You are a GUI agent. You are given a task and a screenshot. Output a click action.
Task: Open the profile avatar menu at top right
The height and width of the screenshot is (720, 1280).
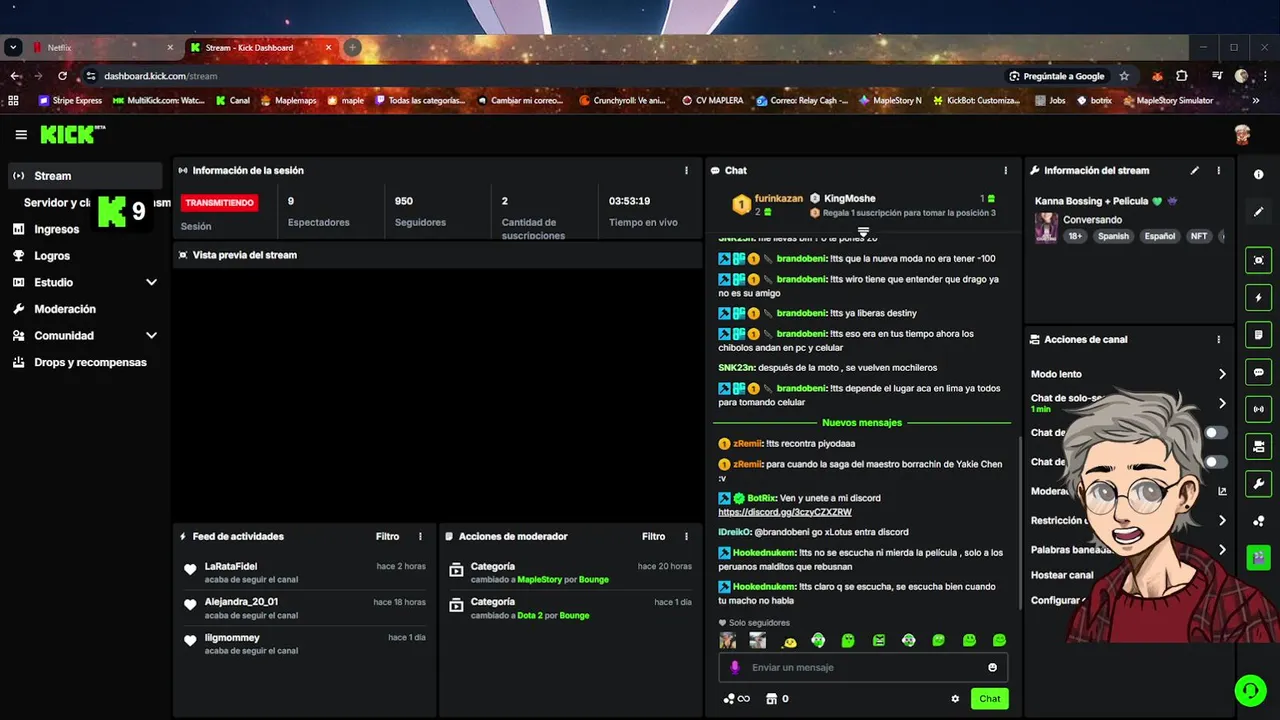click(1242, 135)
